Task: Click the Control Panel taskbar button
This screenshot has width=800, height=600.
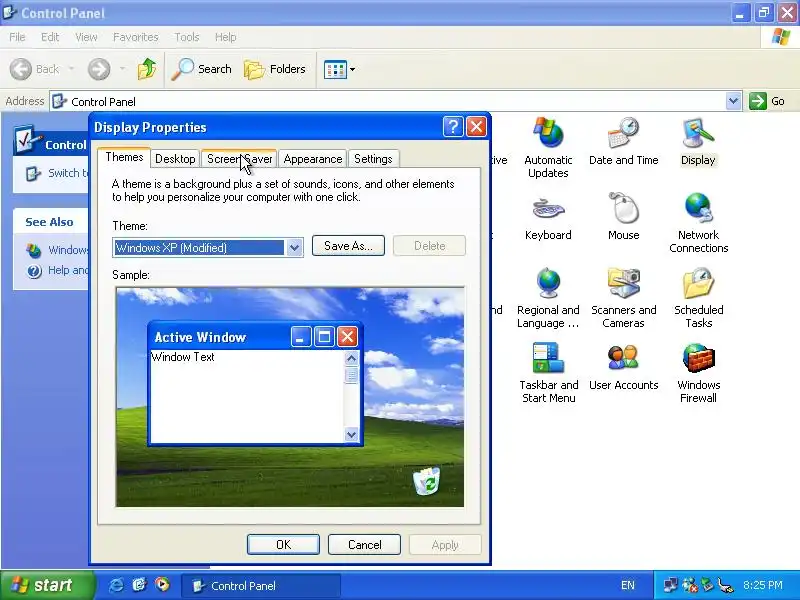Action: pyautogui.click(x=261, y=586)
